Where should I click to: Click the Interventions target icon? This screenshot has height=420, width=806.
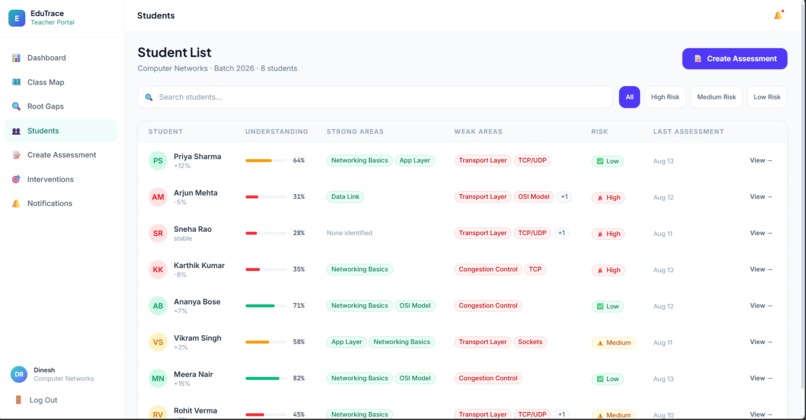(x=16, y=179)
